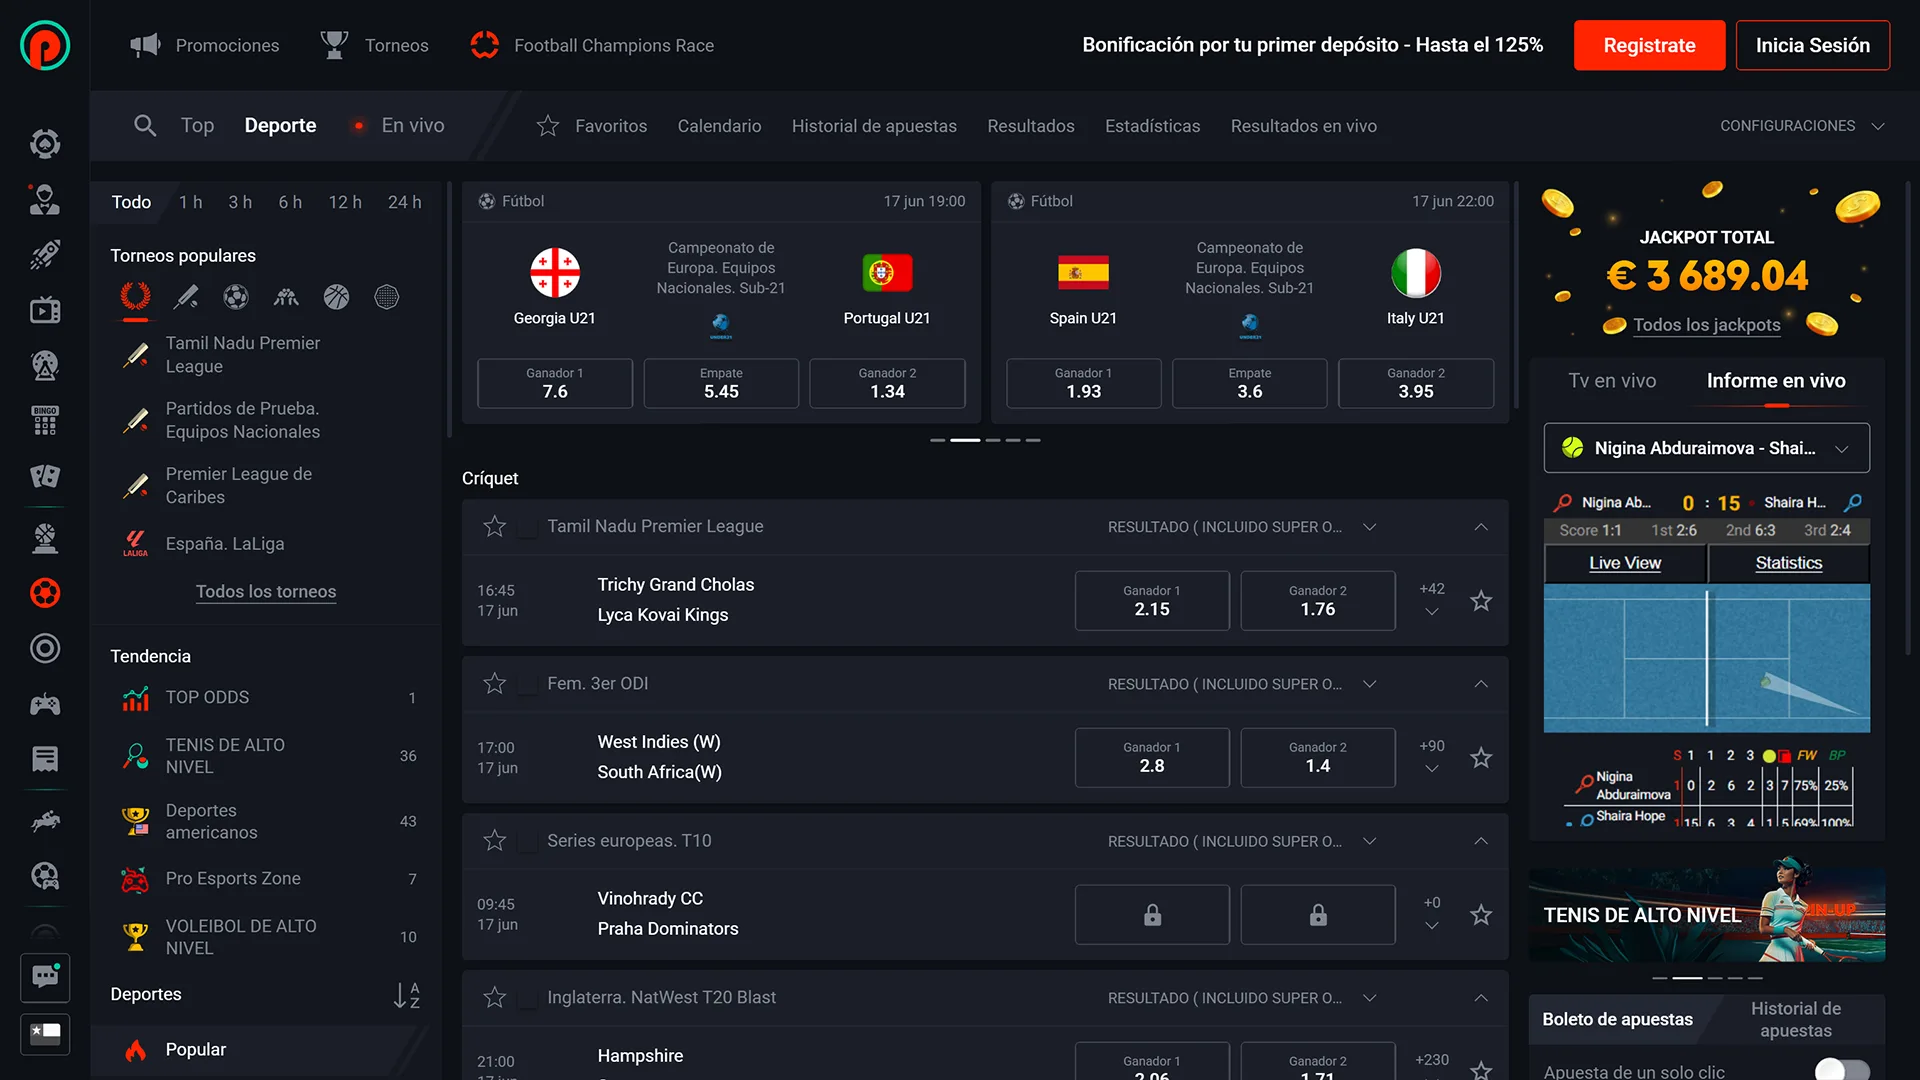Open the live chat support icon
Screen dimensions: 1920x1080
45,977
